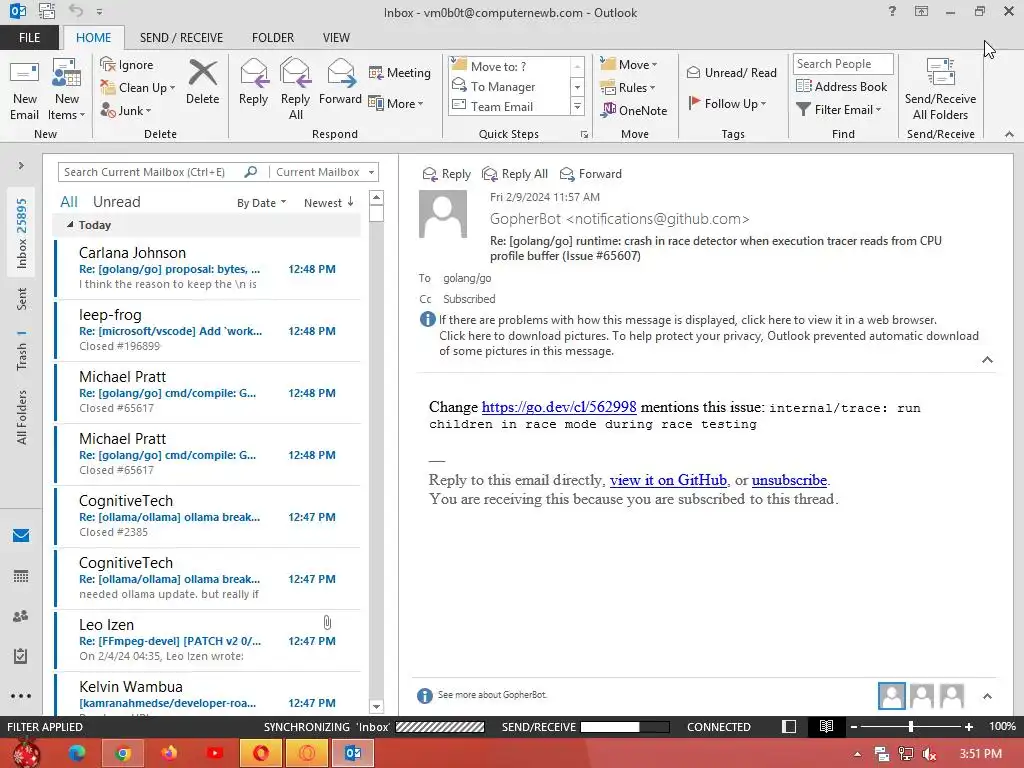Open the Rules dropdown
Screen dimensions: 1024x768
628,88
